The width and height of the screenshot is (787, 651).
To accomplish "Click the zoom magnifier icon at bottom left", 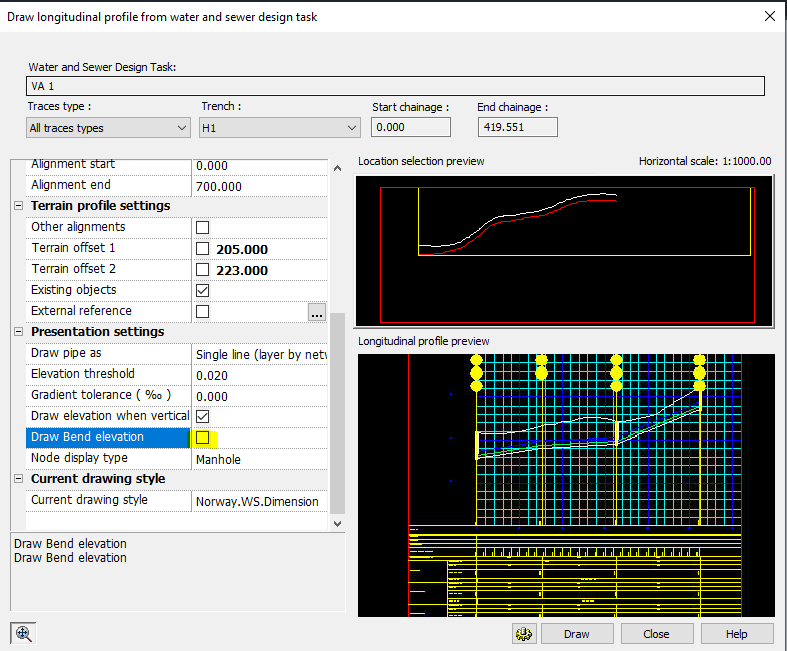I will (x=22, y=633).
